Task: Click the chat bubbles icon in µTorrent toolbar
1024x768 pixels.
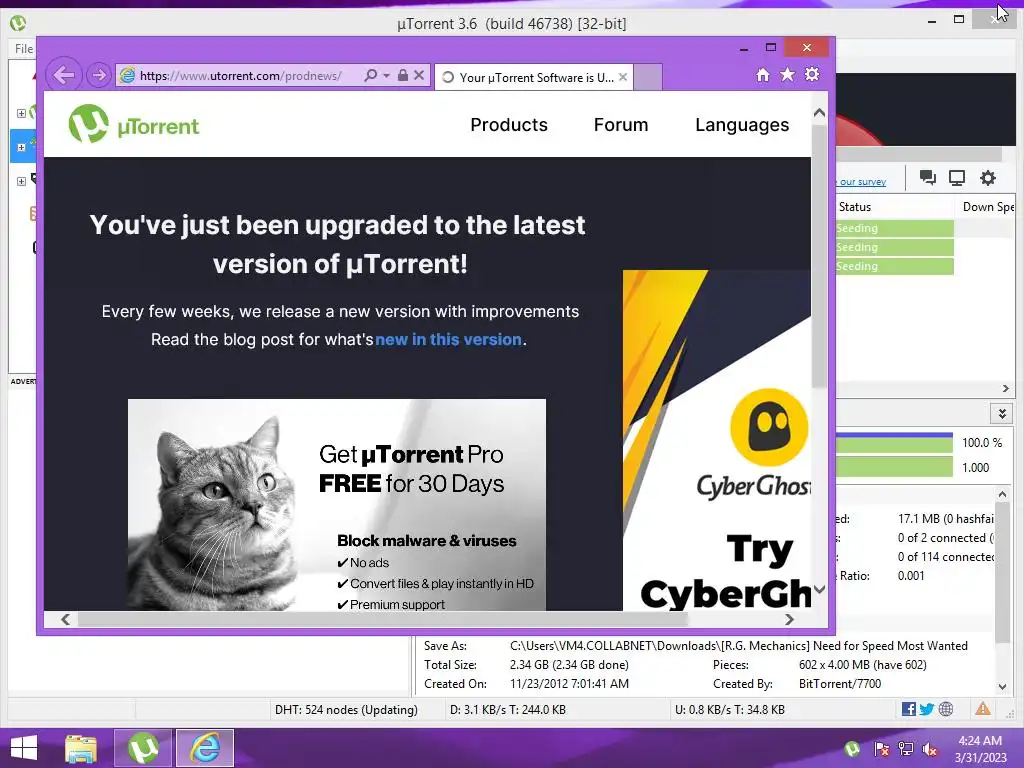Action: click(x=927, y=178)
